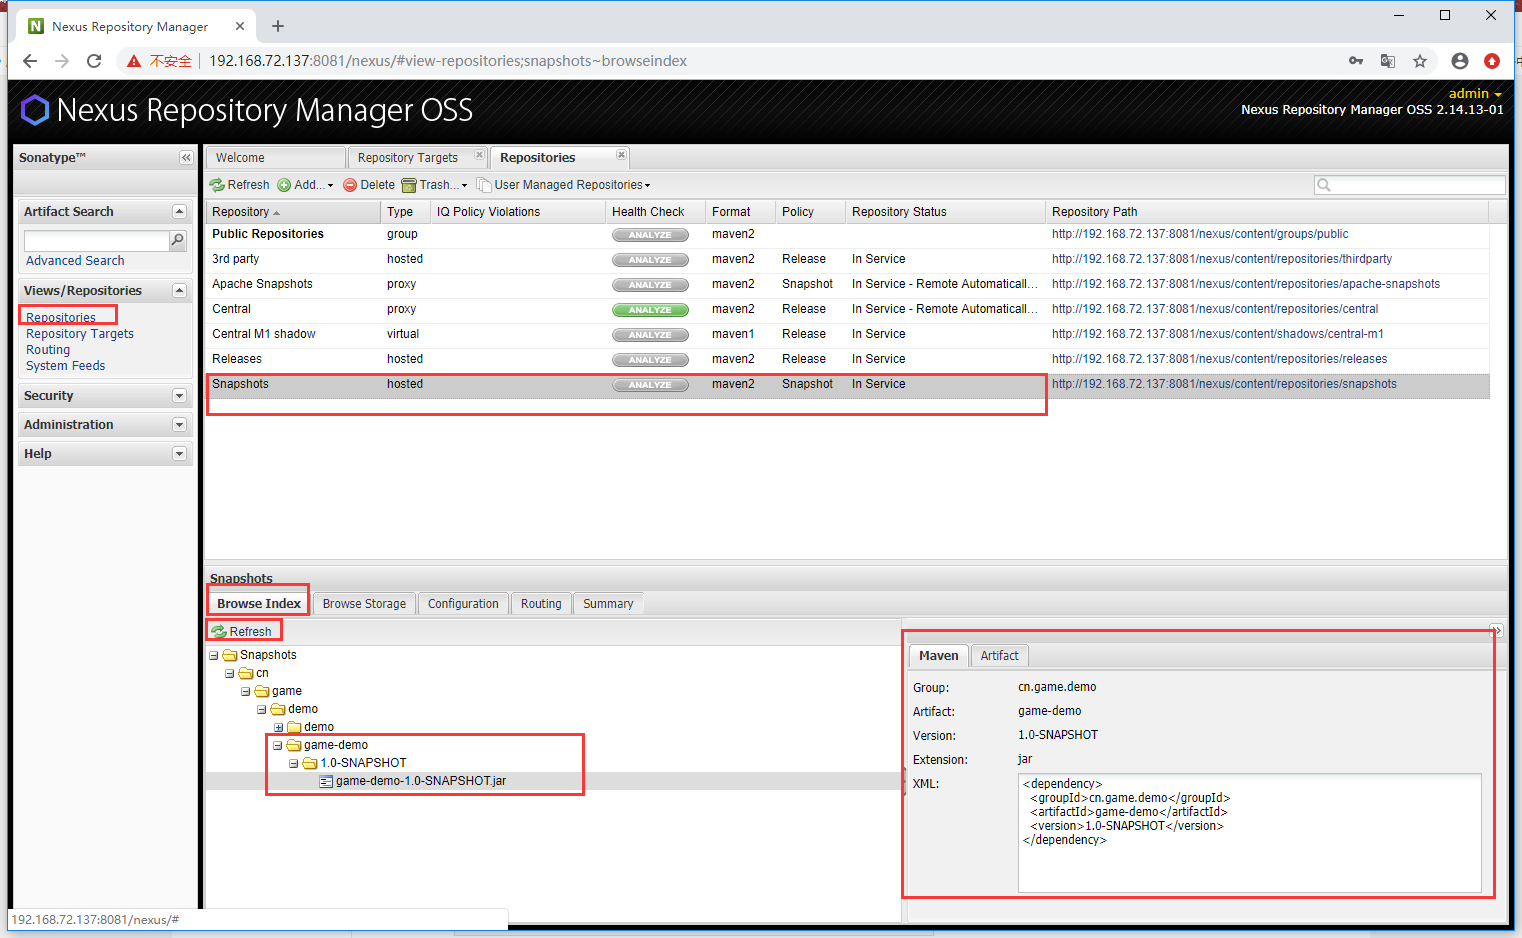Click the ANALYZE button for 3rd party

tap(650, 260)
